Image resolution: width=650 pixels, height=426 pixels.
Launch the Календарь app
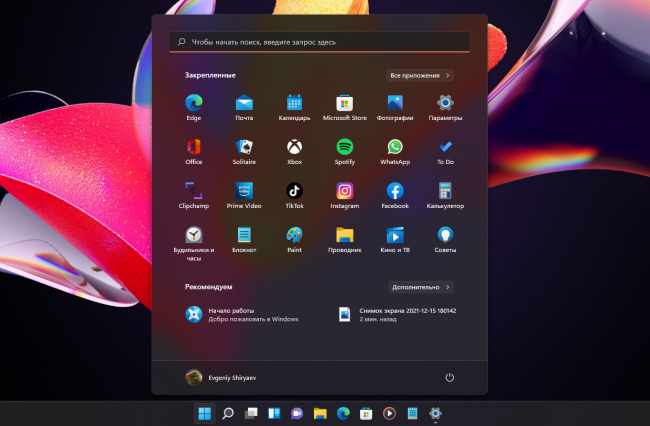pyautogui.click(x=294, y=107)
